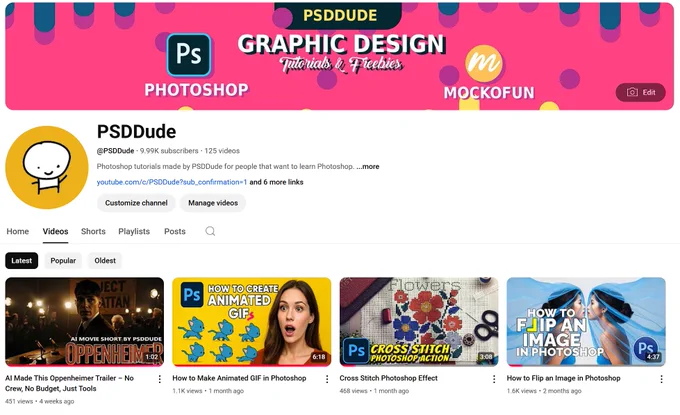
Task: Open the Oppenheimer trailer thumbnail
Action: click(x=85, y=322)
